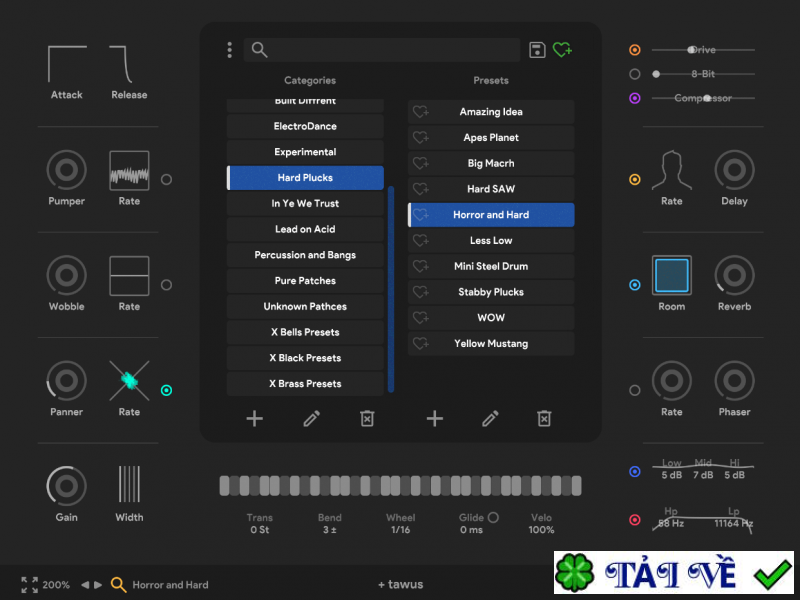Screen dimensions: 800x600
Task: Select the Pure Patches category
Action: [305, 281]
